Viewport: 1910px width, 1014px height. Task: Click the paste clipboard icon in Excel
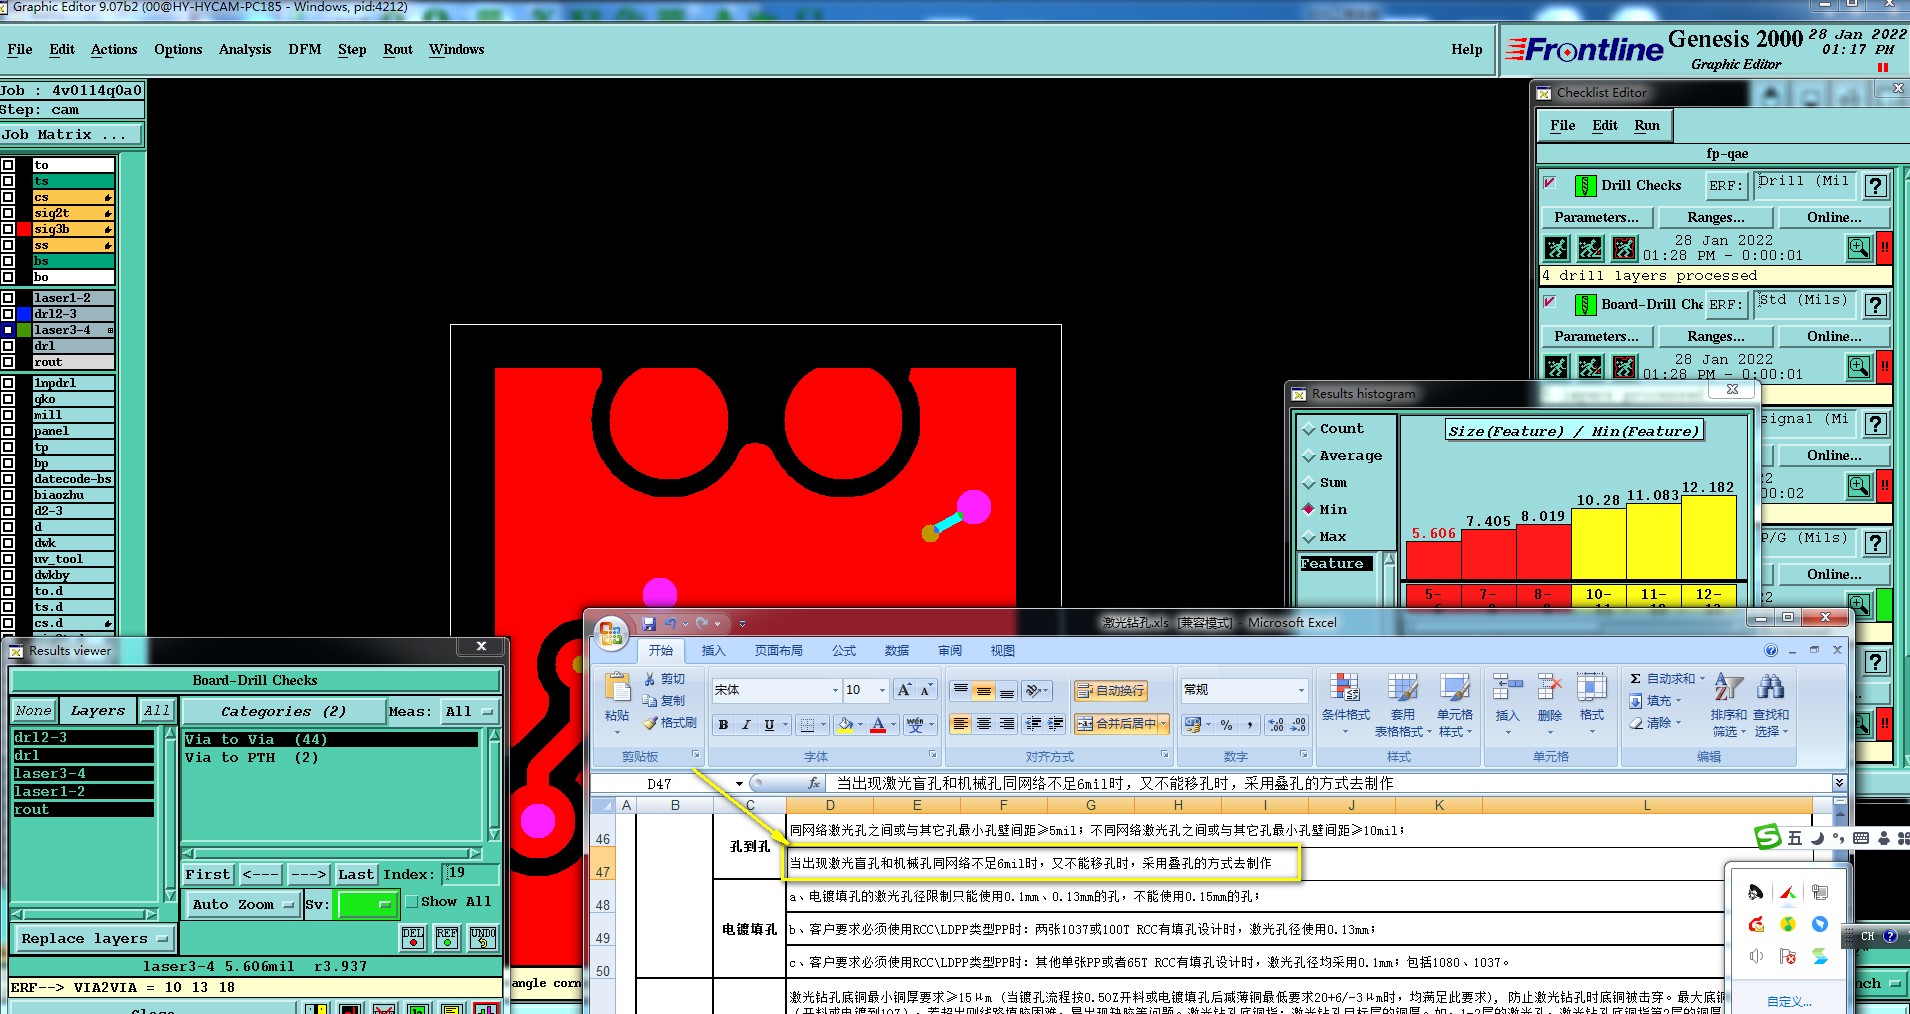coord(617,688)
